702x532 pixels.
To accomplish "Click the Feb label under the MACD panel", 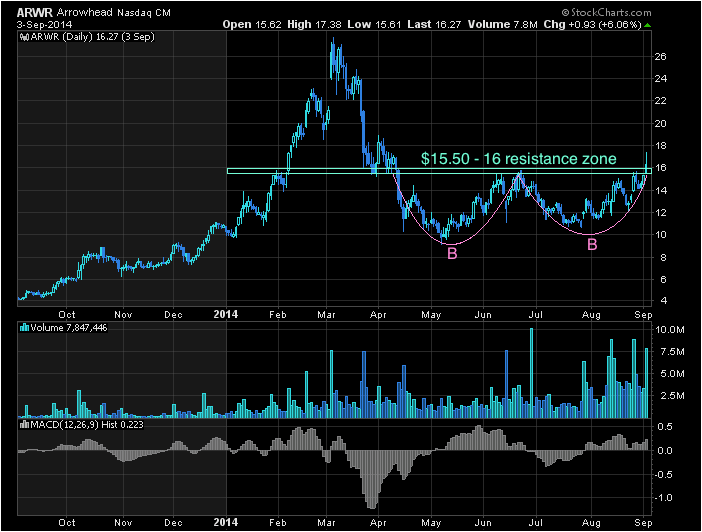I will point(278,523).
